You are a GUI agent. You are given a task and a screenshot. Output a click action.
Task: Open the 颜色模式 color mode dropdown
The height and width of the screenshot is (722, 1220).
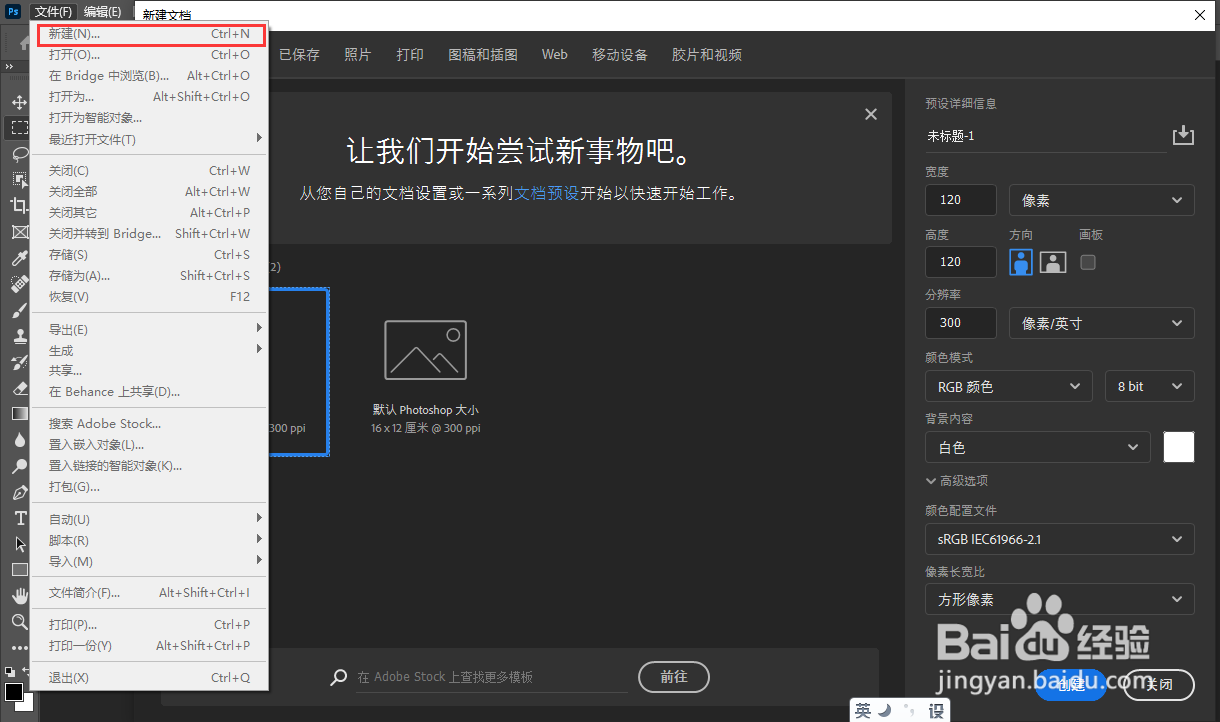click(1008, 385)
